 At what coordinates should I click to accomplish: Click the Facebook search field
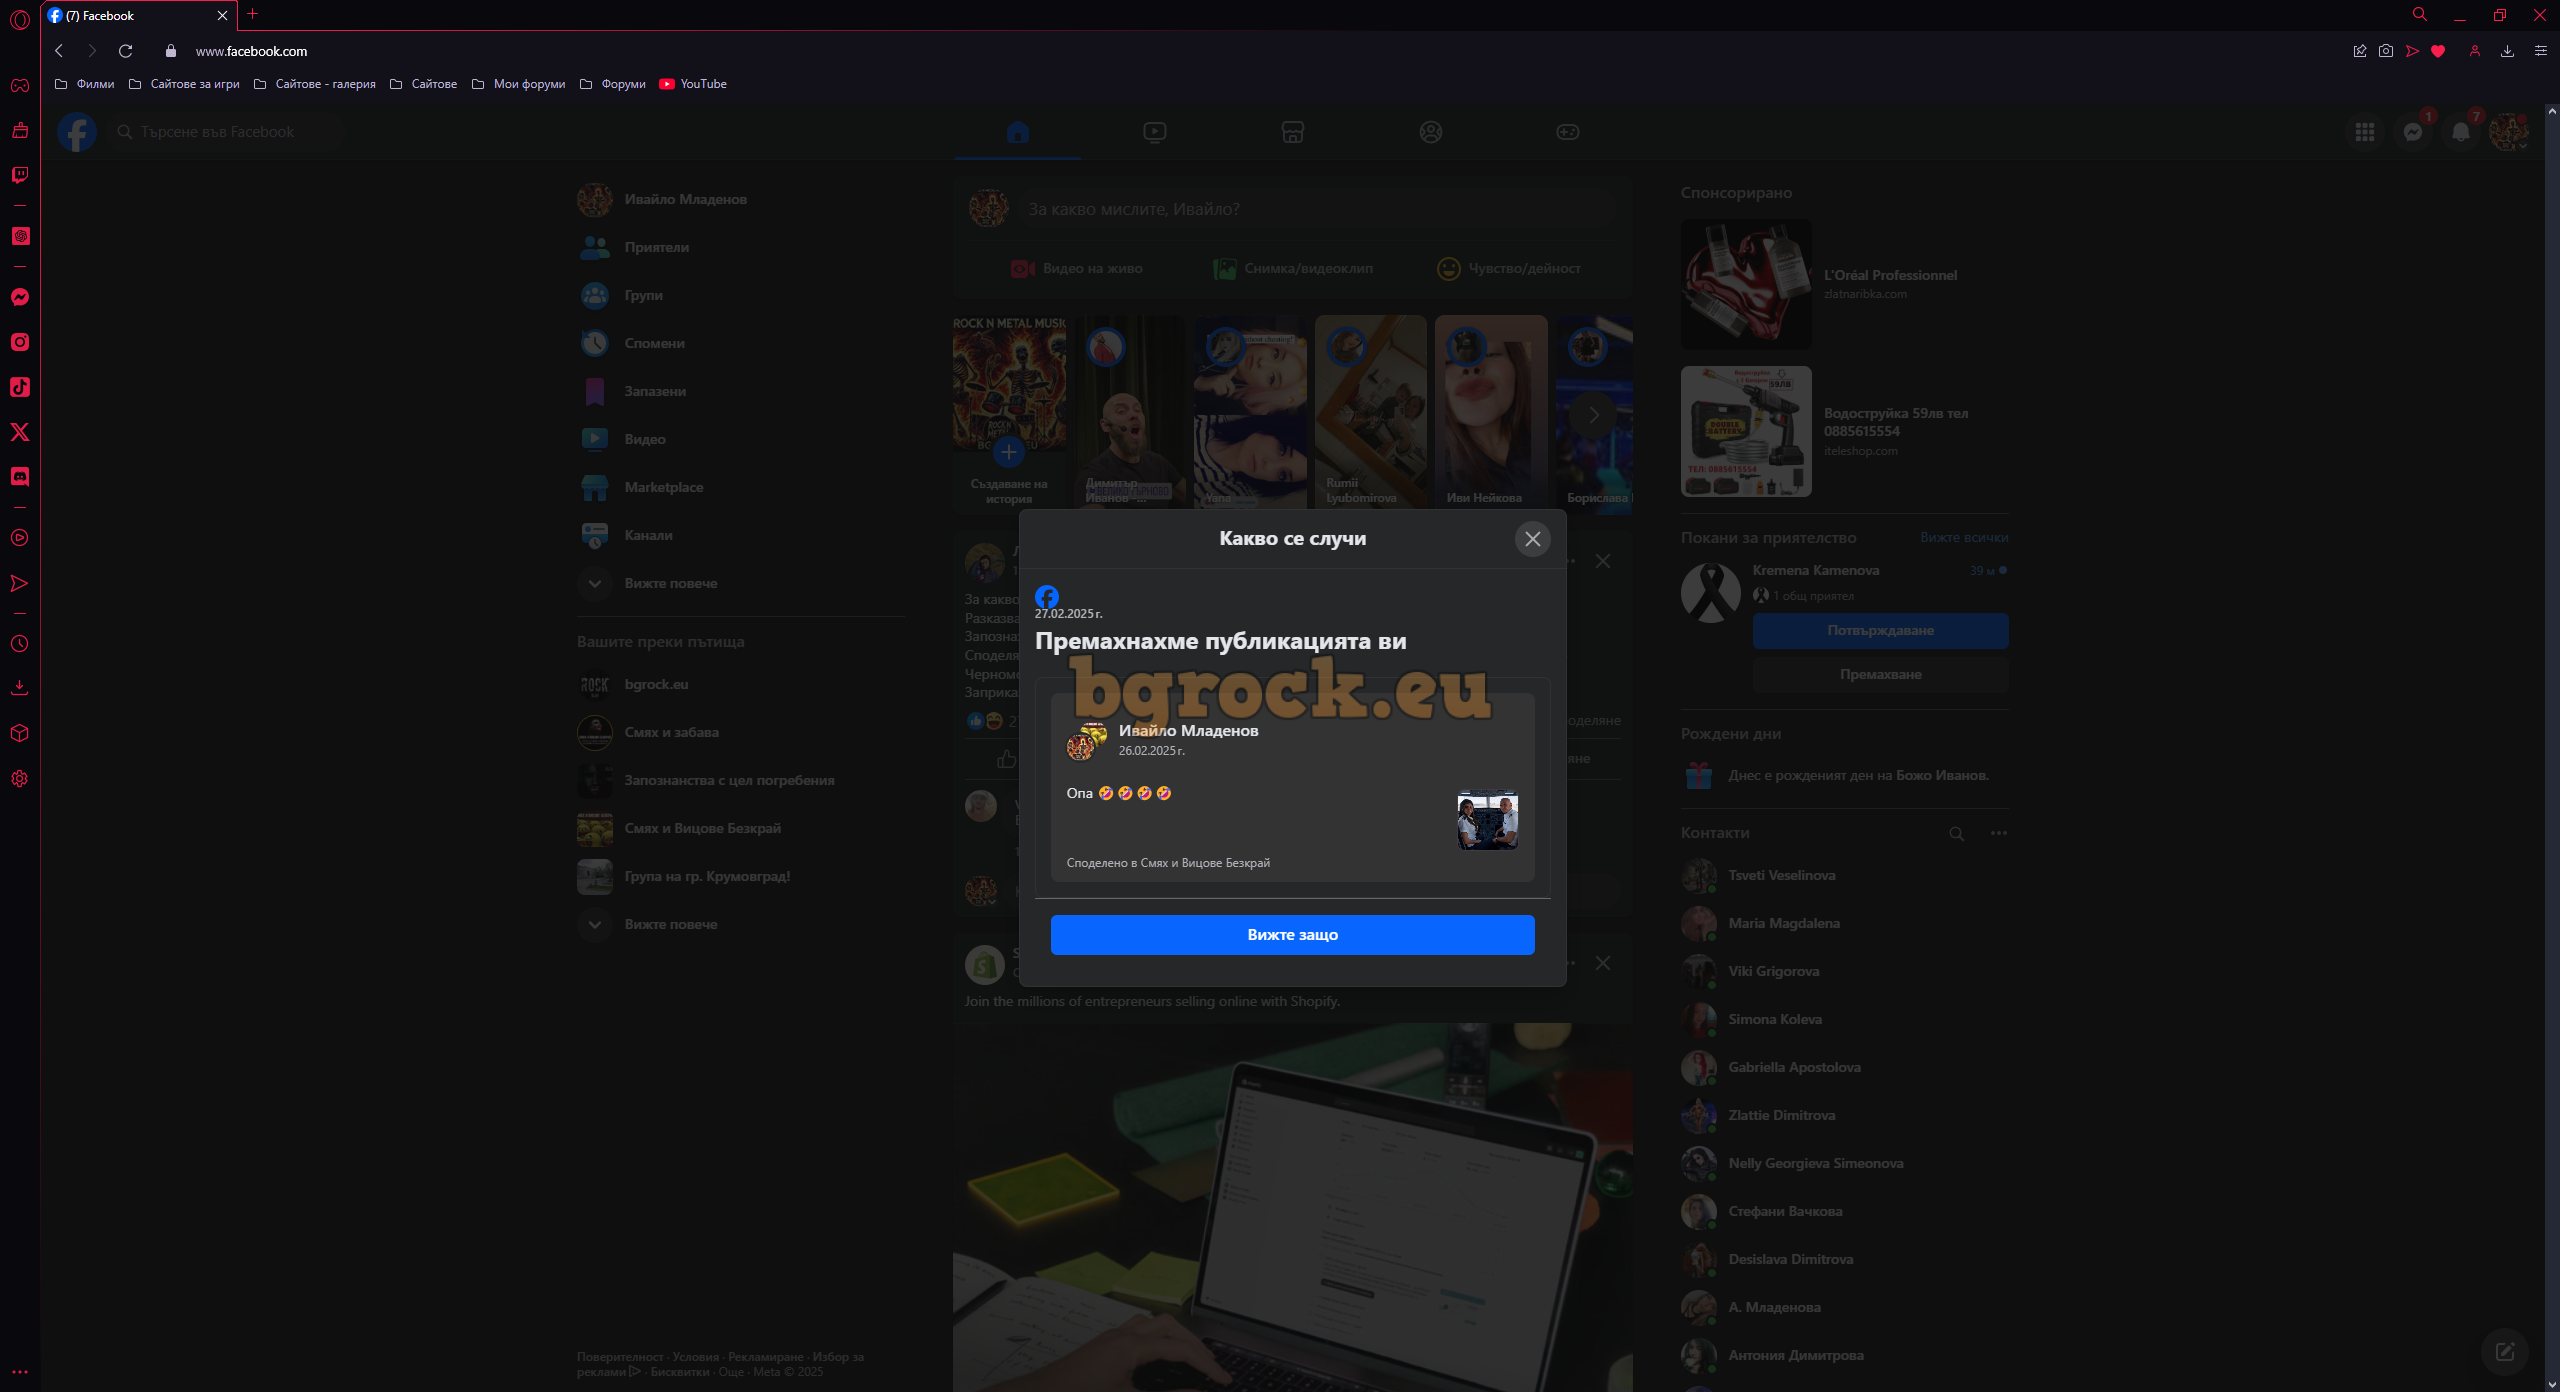(x=226, y=132)
